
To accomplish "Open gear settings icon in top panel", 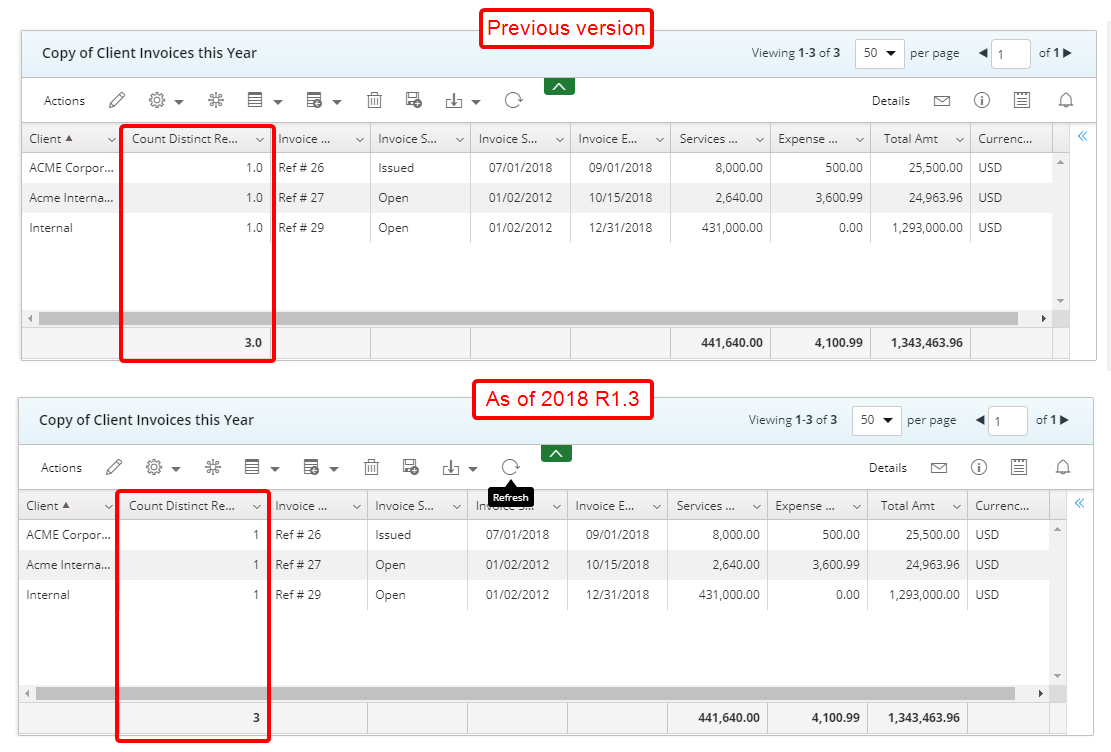I will coord(157,101).
